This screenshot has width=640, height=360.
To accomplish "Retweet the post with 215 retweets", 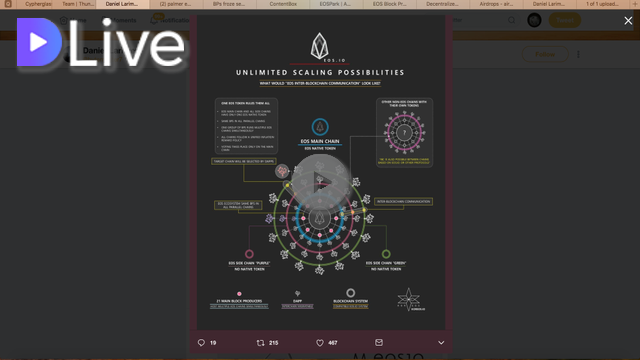I will [x=260, y=343].
